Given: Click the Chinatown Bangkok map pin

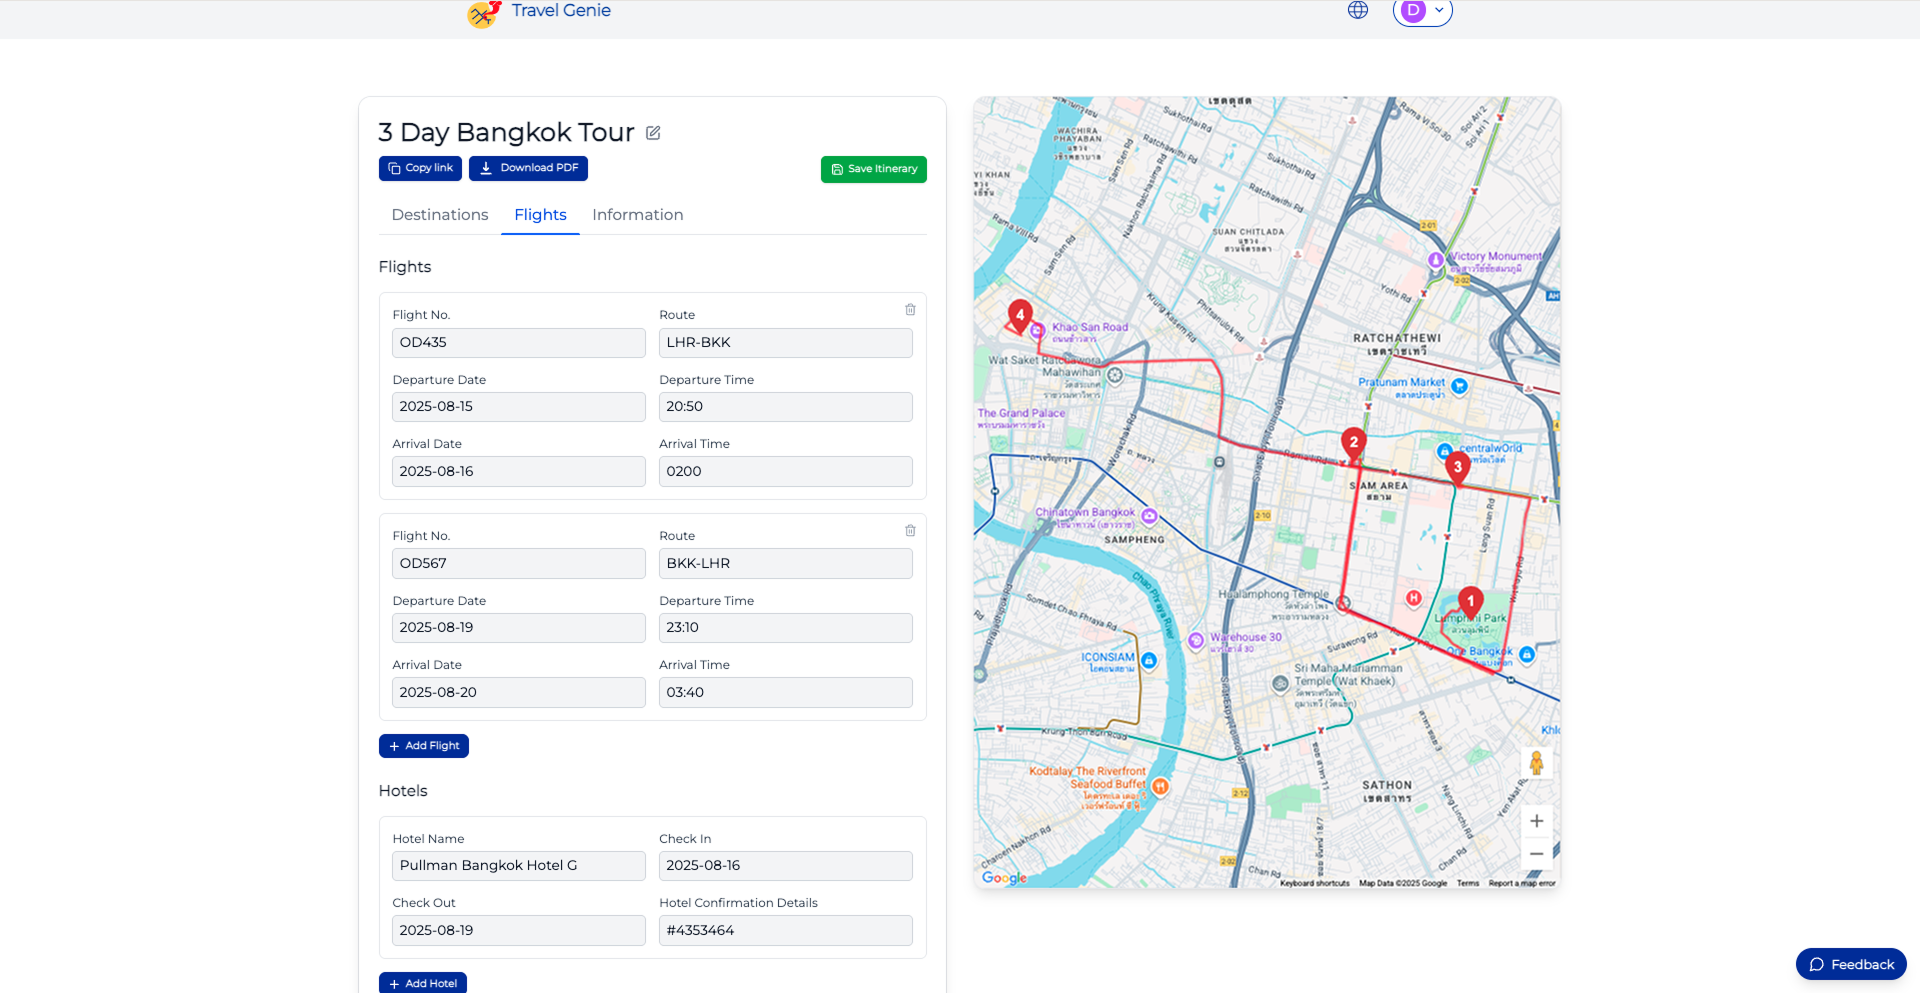Looking at the screenshot, I should pos(1150,516).
